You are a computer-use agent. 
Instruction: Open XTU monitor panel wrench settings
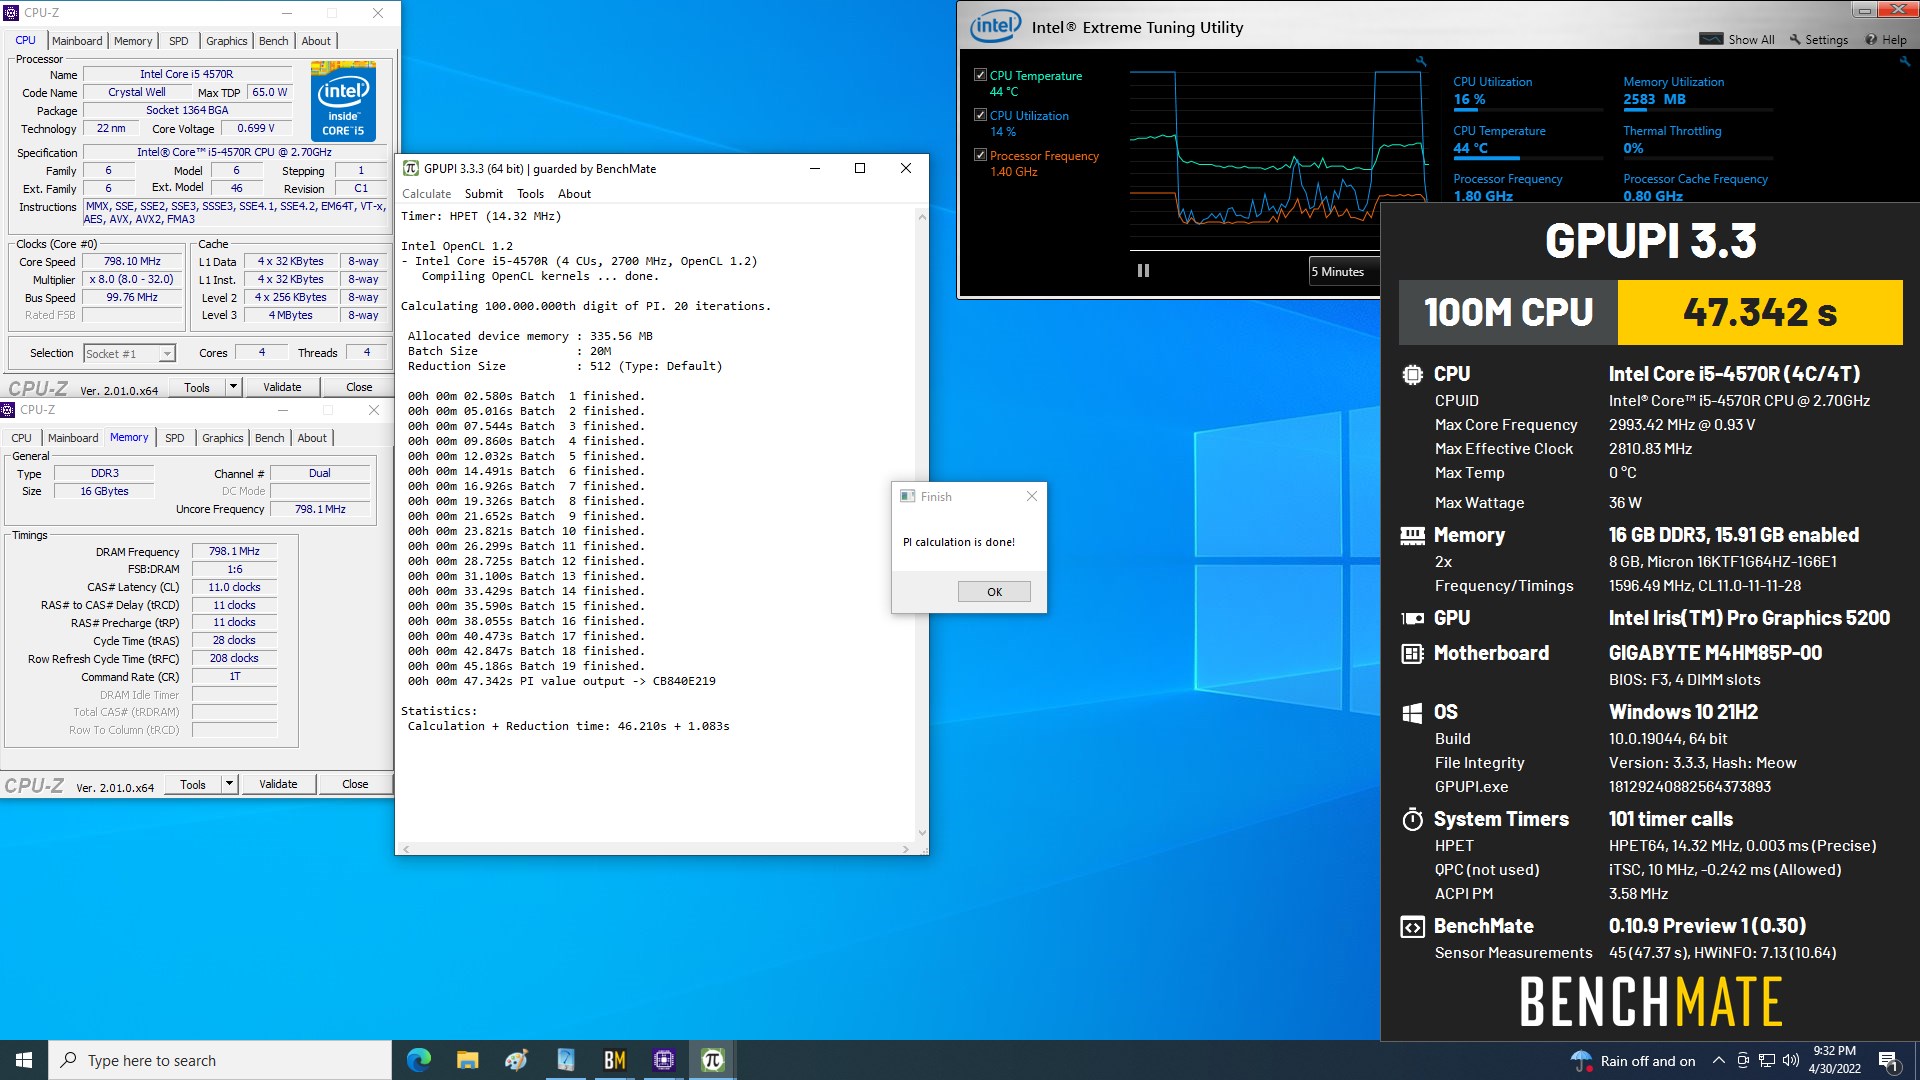tap(1904, 62)
